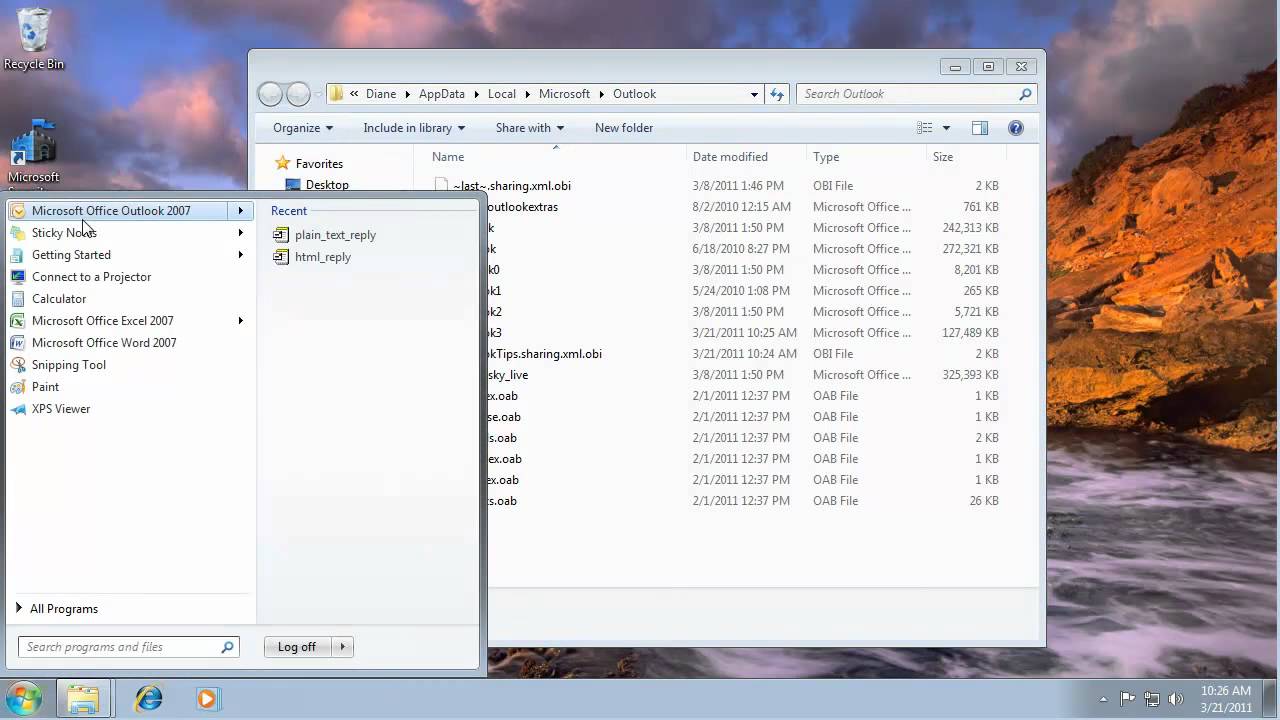Select Paint entry in Start menu
This screenshot has width=1280, height=720.
[x=128, y=387]
